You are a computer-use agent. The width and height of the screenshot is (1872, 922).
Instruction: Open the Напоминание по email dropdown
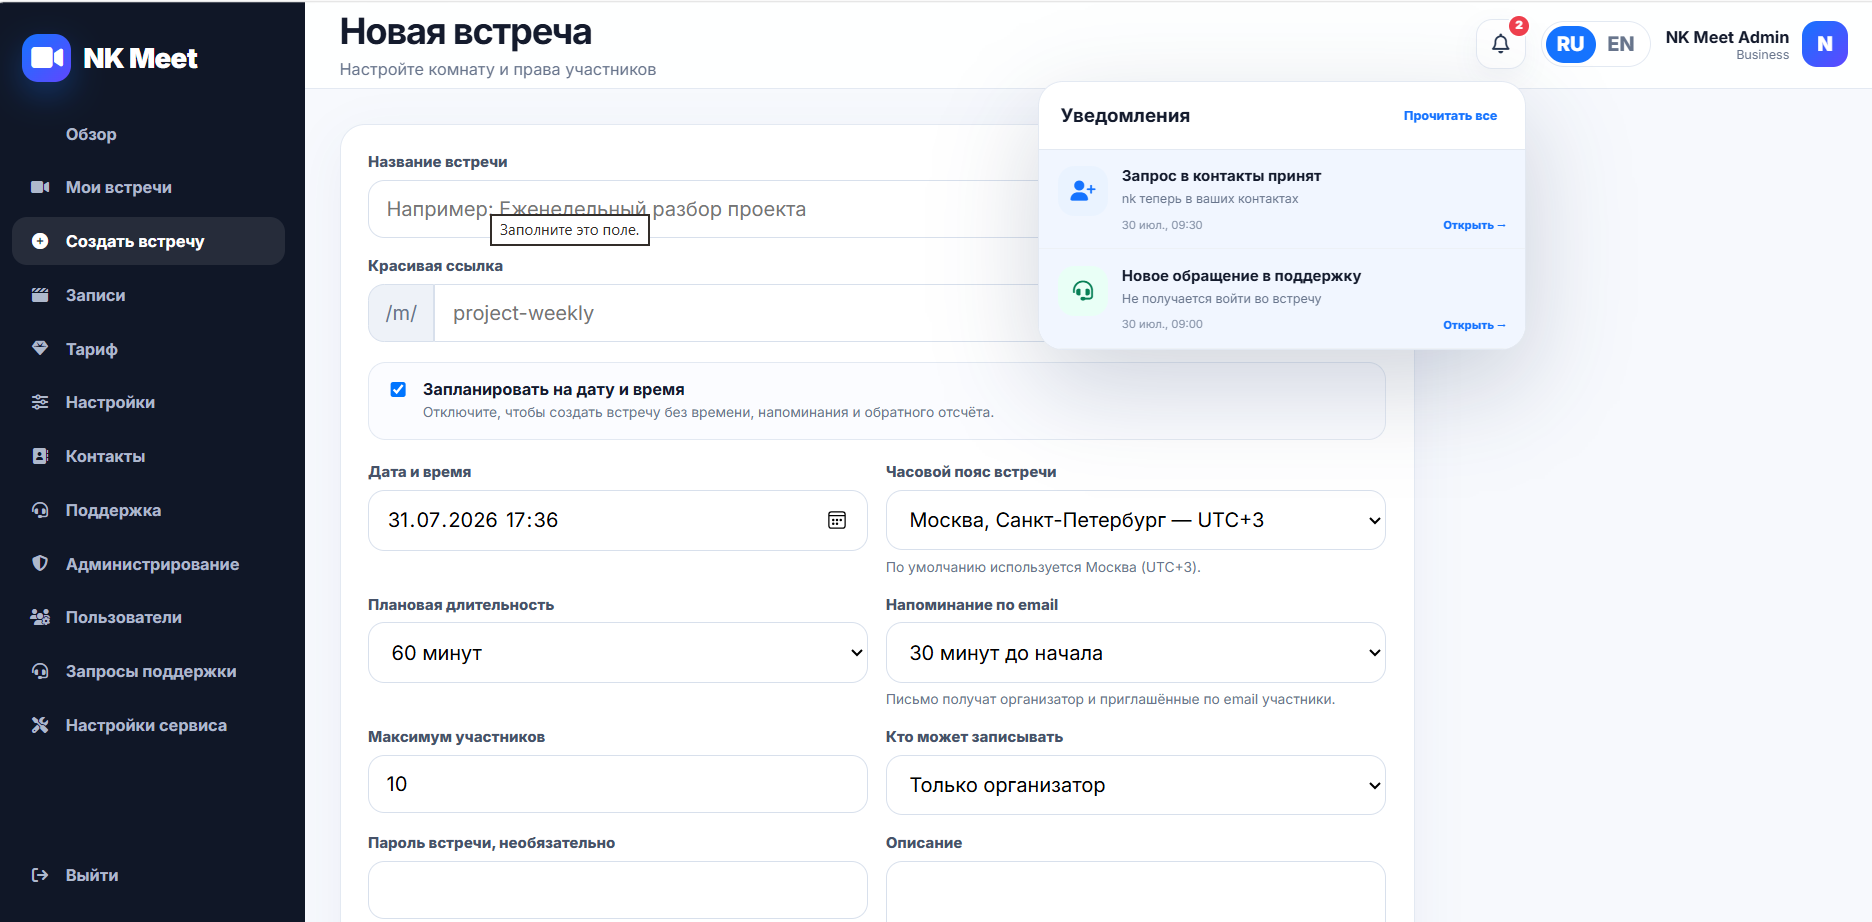tap(1135, 653)
